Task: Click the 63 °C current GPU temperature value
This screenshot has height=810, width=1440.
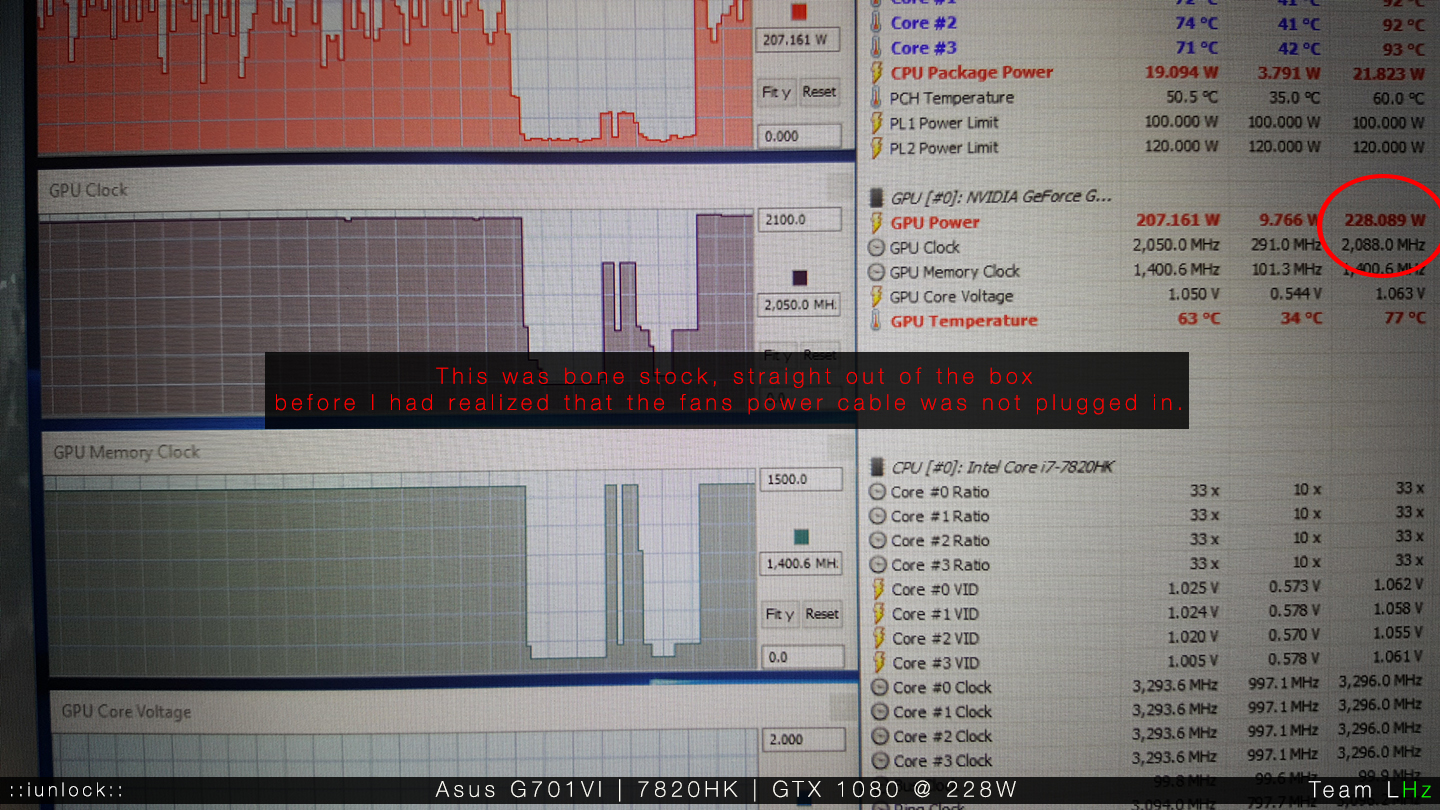Action: (1198, 319)
